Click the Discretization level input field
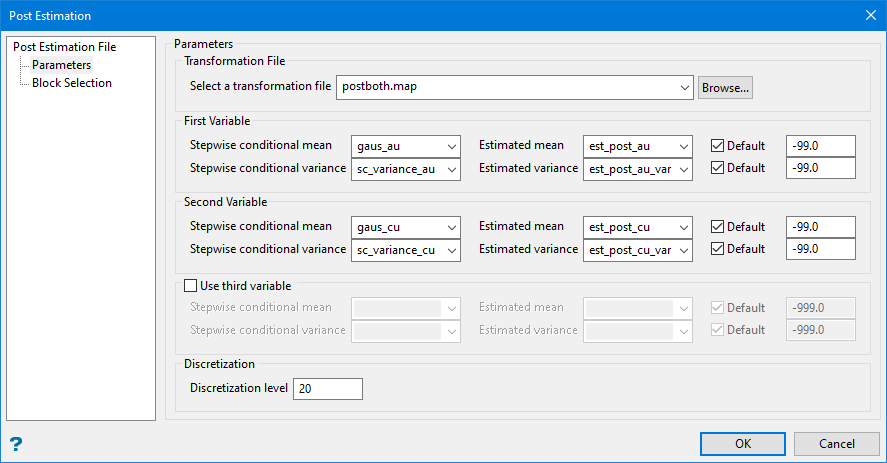Screen dimensions: 887x463 coord(327,389)
